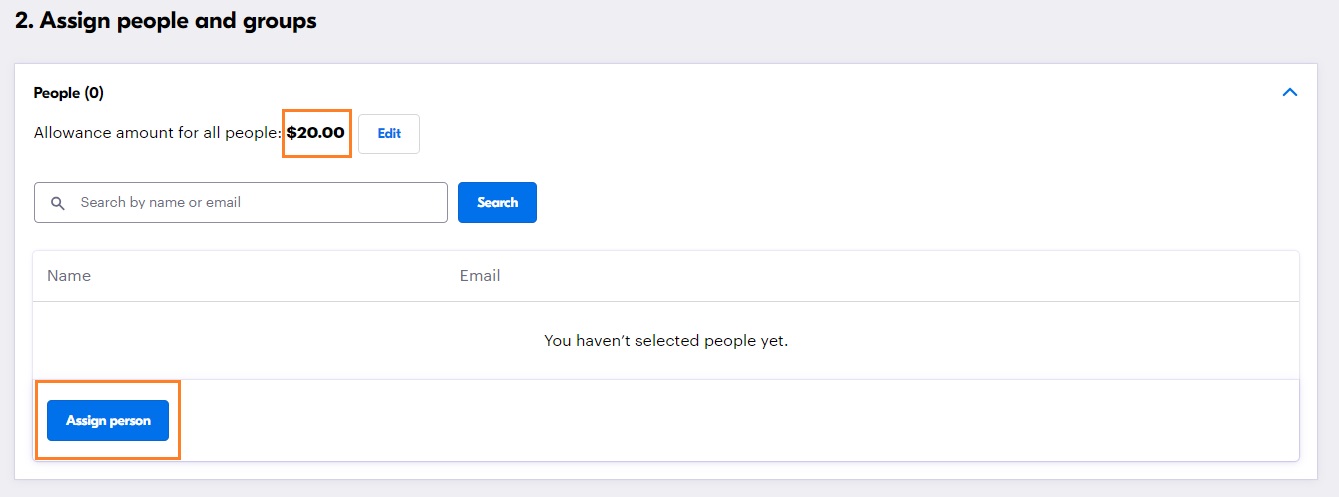Viewport: 1339px width, 497px height.
Task: Click the Assign people and groups heading
Action: (166, 21)
